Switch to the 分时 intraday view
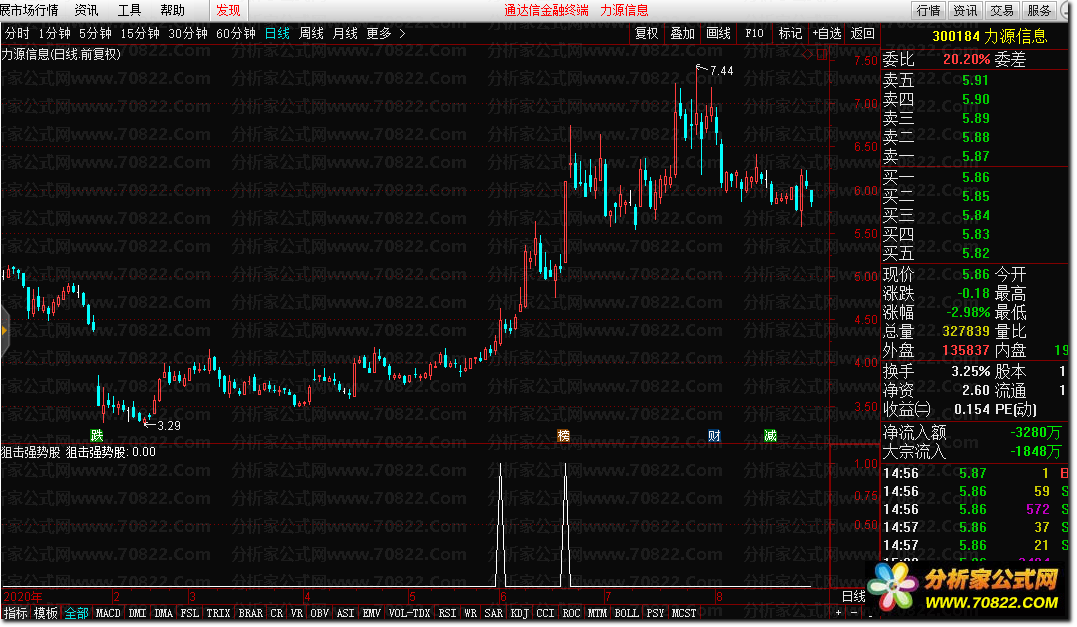The image size is (1077, 627). pyautogui.click(x=17, y=33)
